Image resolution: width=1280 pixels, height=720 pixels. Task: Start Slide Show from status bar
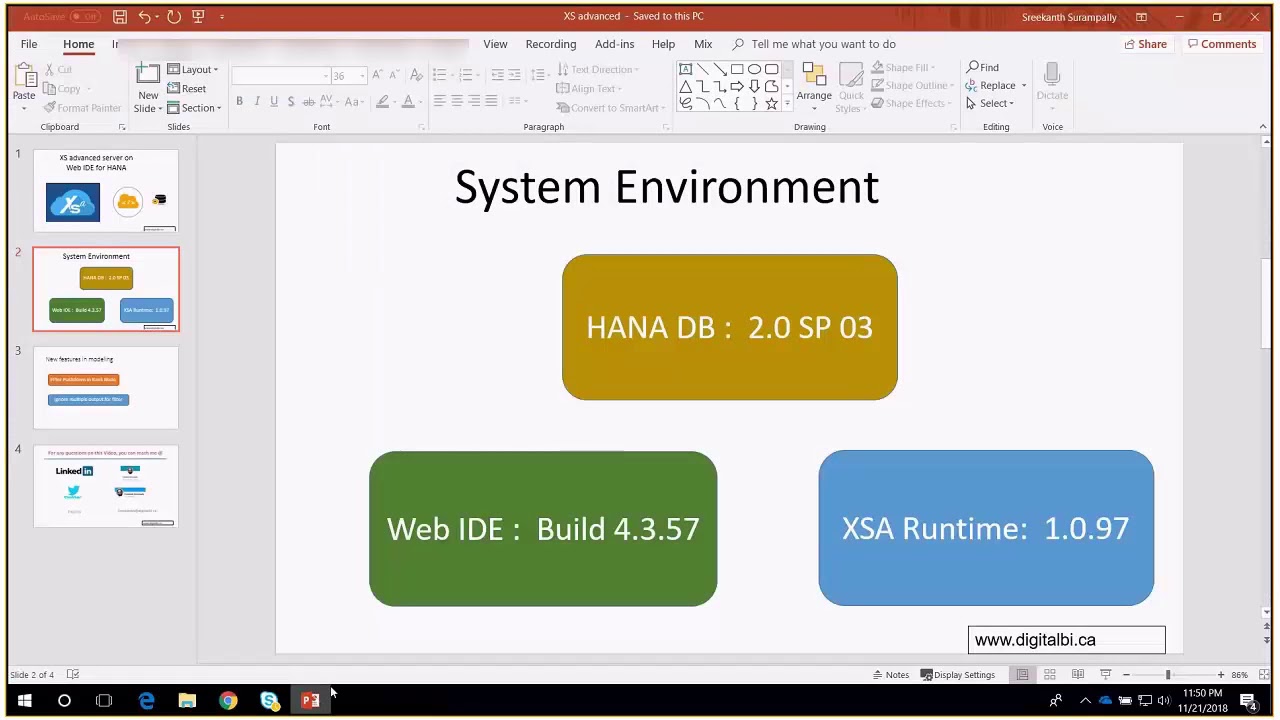pyautogui.click(x=1105, y=675)
